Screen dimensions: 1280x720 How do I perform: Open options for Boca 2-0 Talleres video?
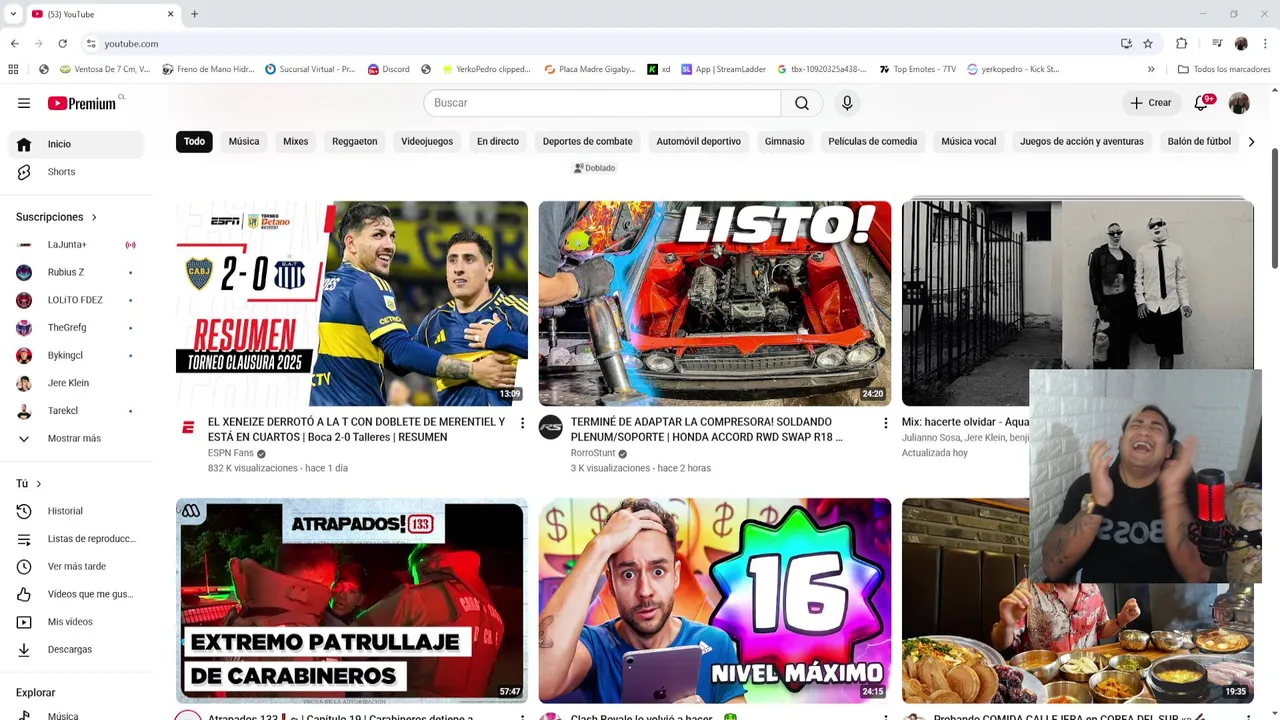[522, 424]
